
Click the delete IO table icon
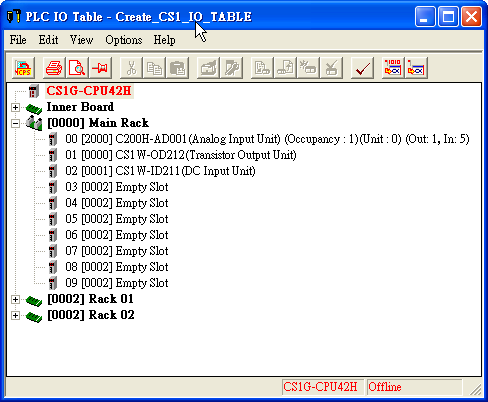(x=331, y=68)
